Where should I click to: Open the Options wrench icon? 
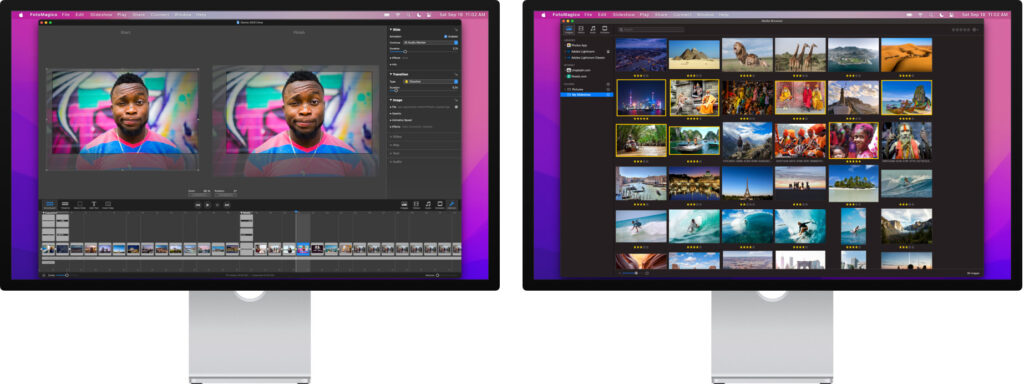[x=452, y=205]
